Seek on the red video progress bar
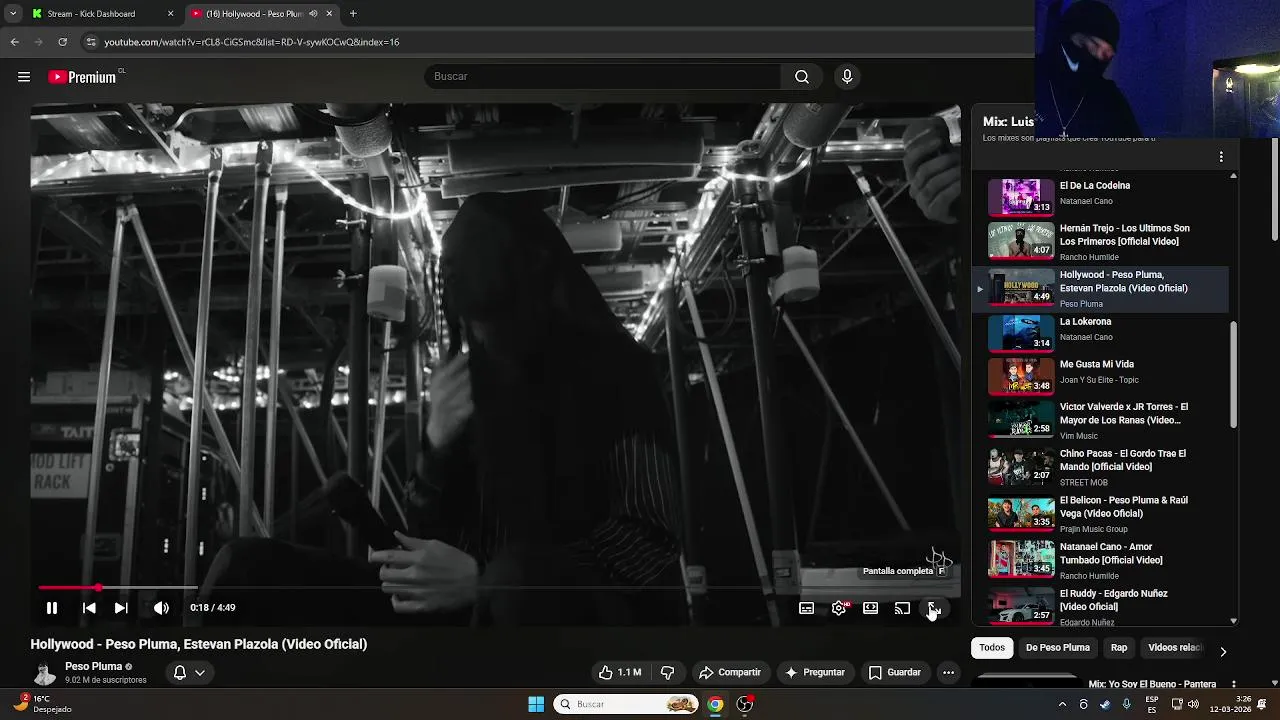The width and height of the screenshot is (1280, 720). [495, 588]
